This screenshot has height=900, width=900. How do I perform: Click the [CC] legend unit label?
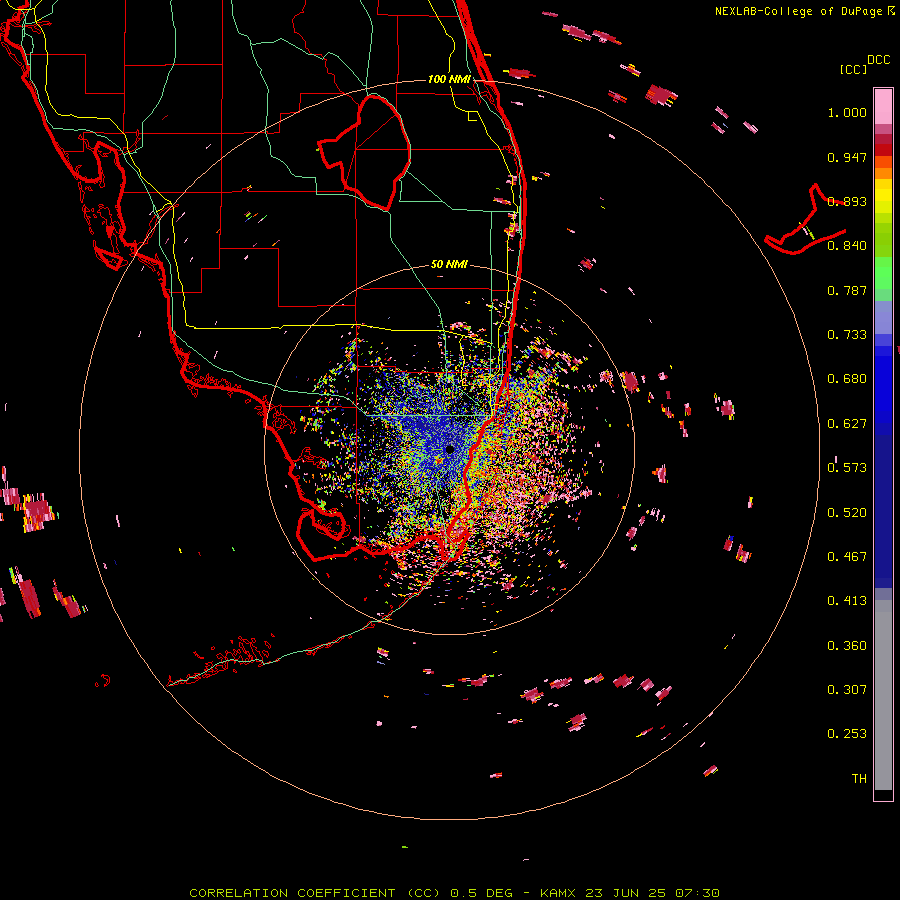(x=853, y=69)
